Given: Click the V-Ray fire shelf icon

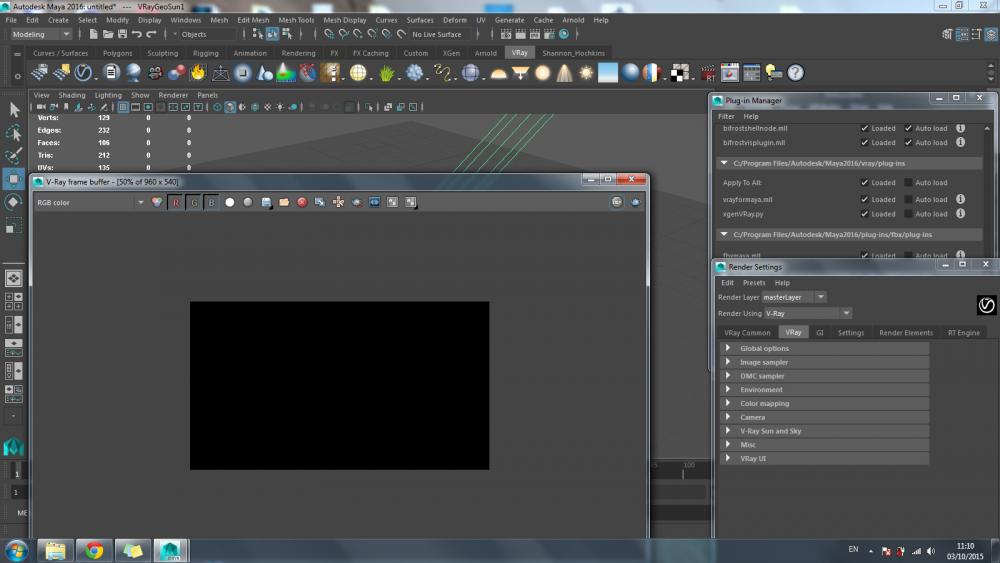Looking at the screenshot, I should pyautogui.click(x=198, y=73).
